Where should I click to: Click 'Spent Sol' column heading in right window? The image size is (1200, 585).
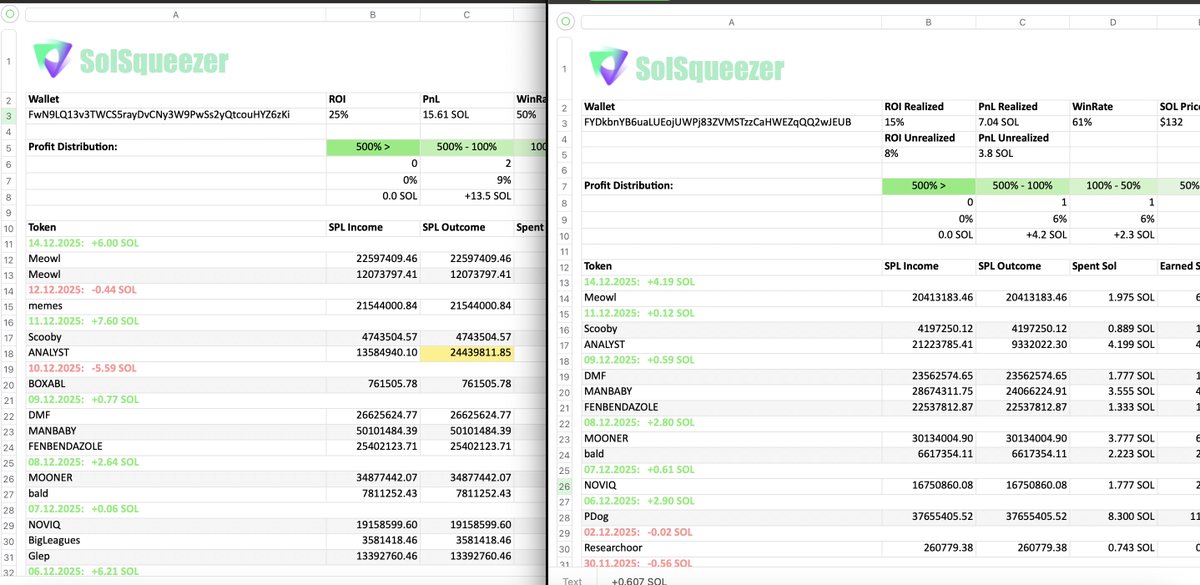coord(1096,266)
